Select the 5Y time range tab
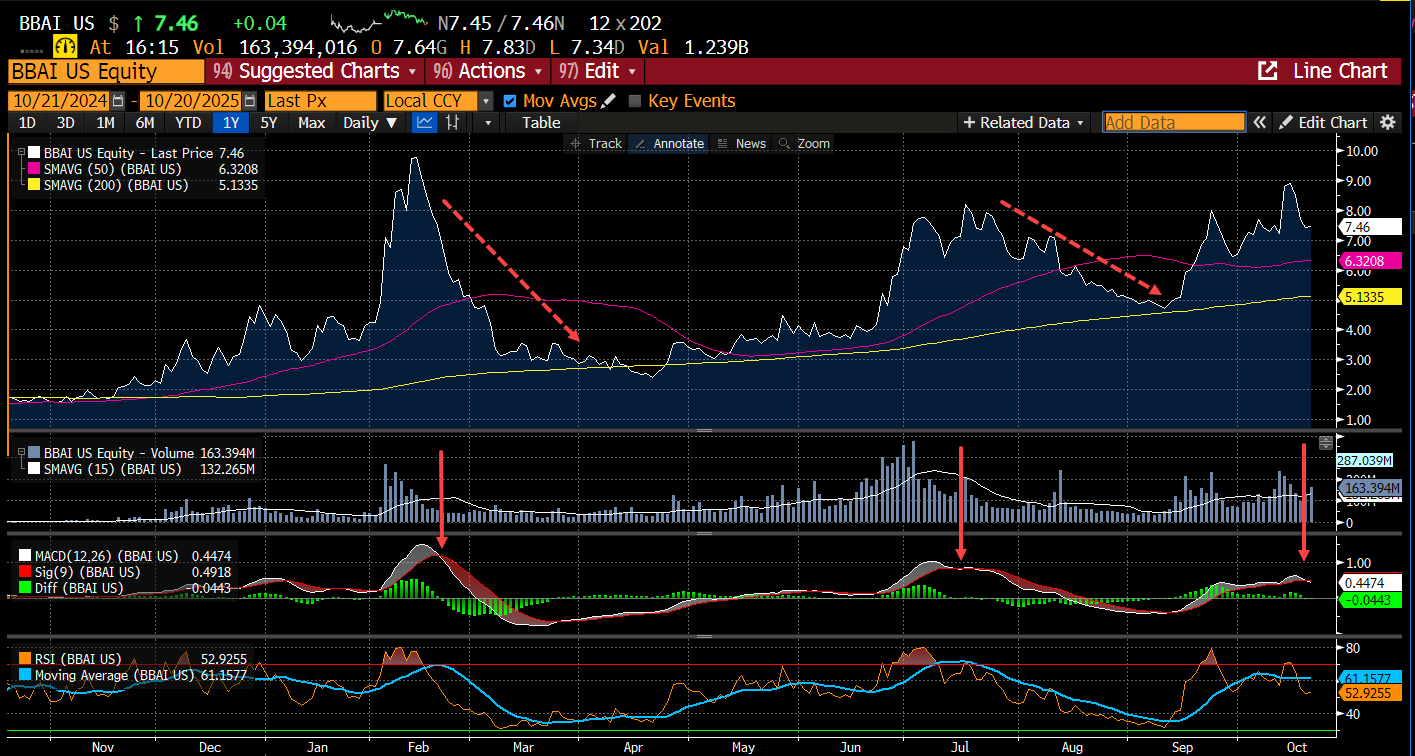Screen dimensions: 1415x756 click(x=268, y=123)
